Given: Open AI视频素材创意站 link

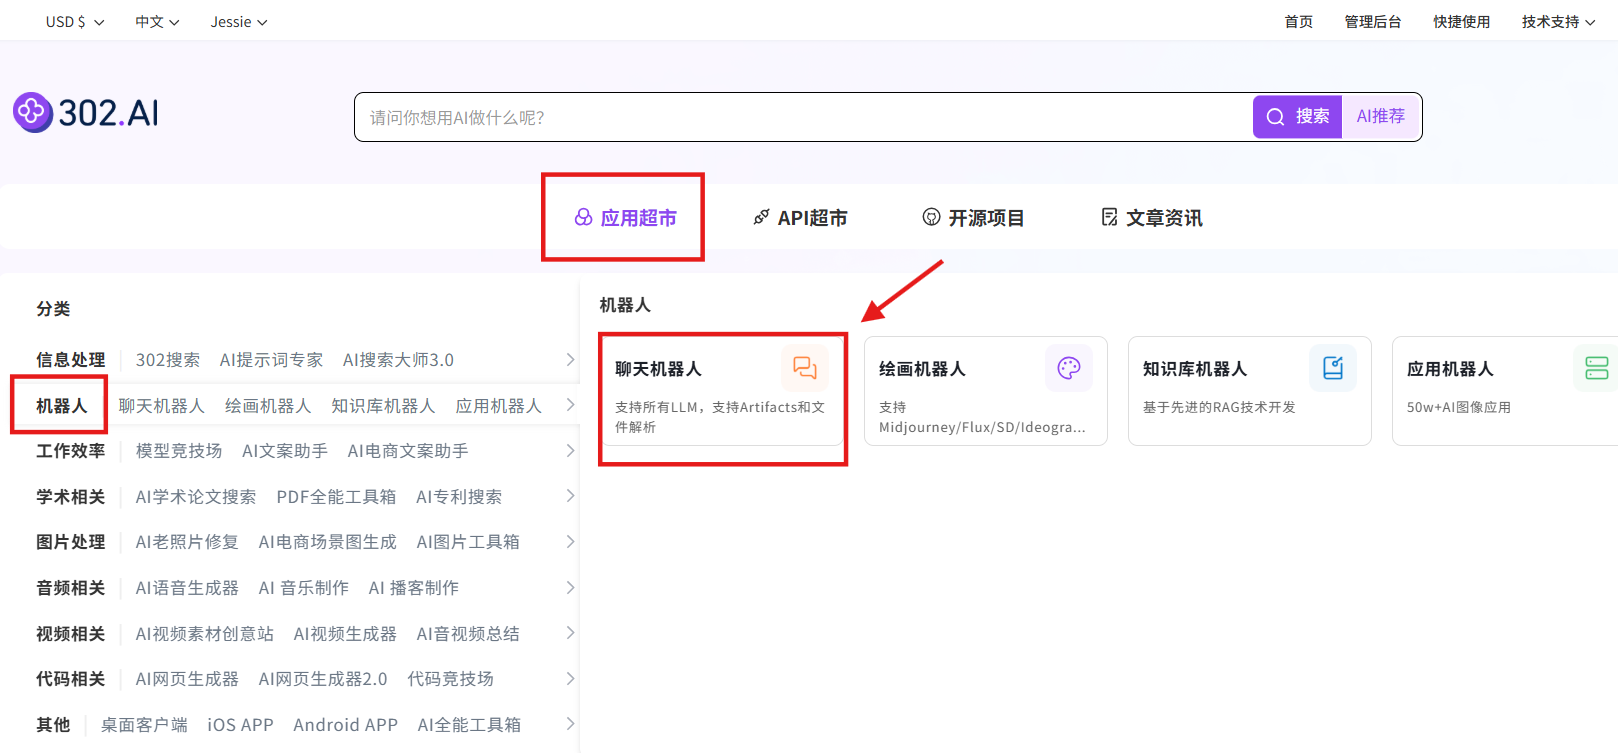Looking at the screenshot, I should (x=205, y=634).
